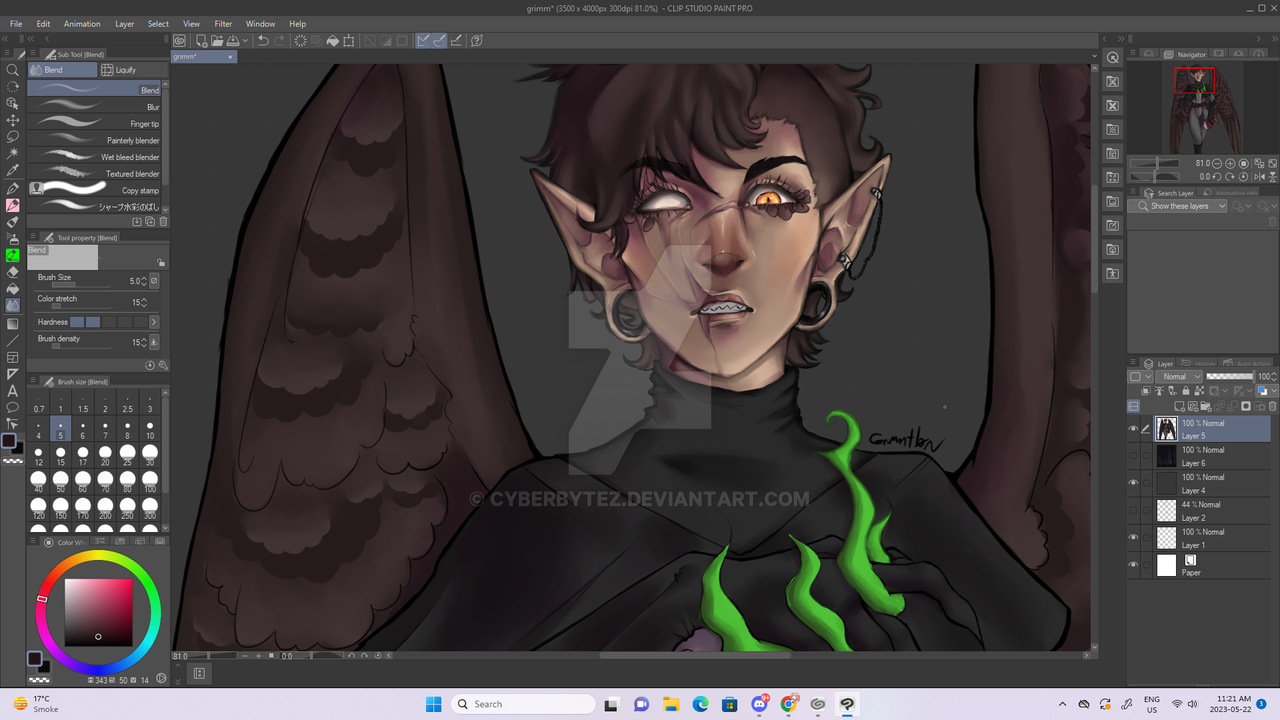The image size is (1280, 720).
Task: Select the Zoom magnifier tool
Action: coord(13,70)
